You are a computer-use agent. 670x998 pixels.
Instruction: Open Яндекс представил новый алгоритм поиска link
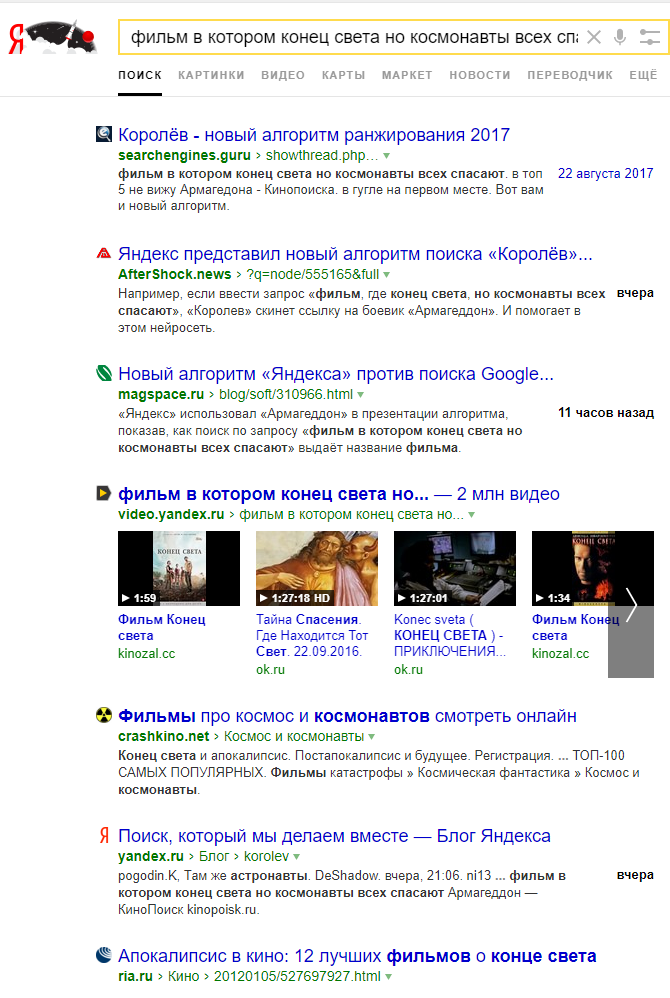[x=355, y=254]
